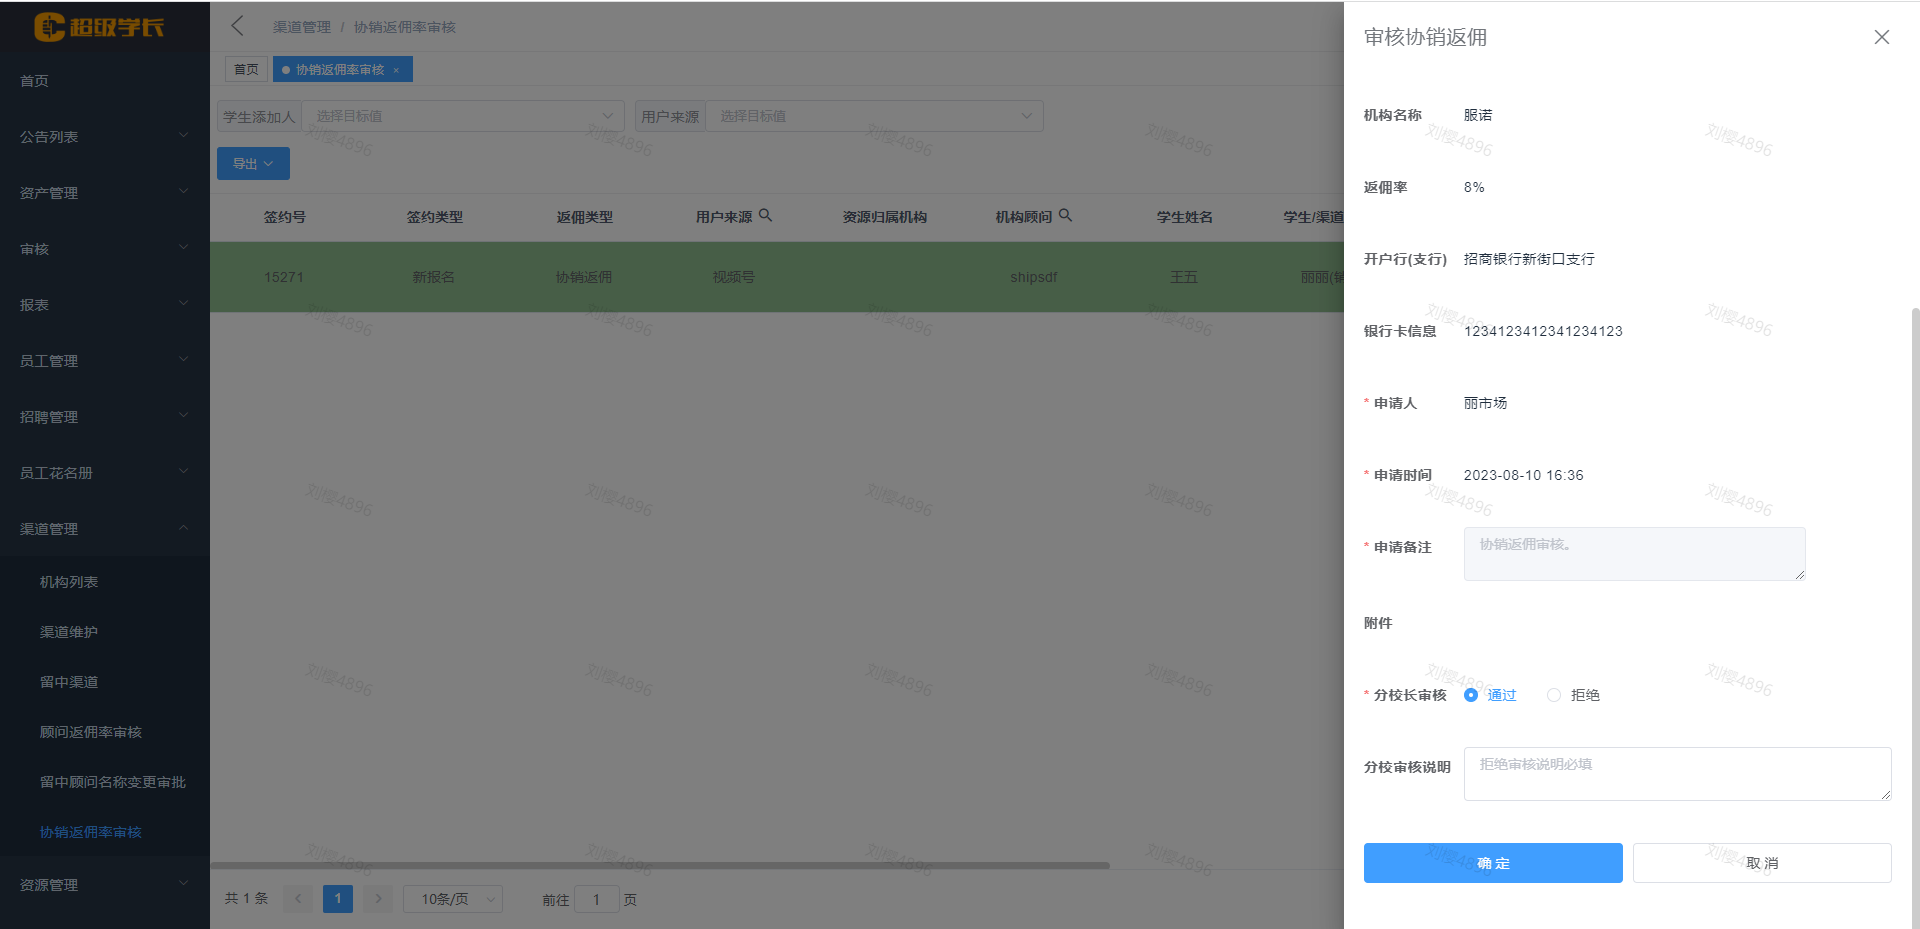
Task: Click the 超级学长 logo
Action: [99, 27]
